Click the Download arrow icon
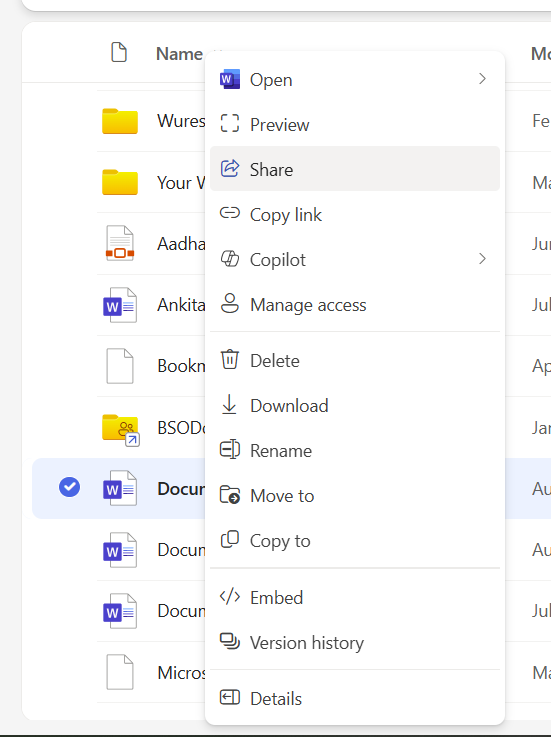Viewport: 551px width, 737px height. [229, 405]
